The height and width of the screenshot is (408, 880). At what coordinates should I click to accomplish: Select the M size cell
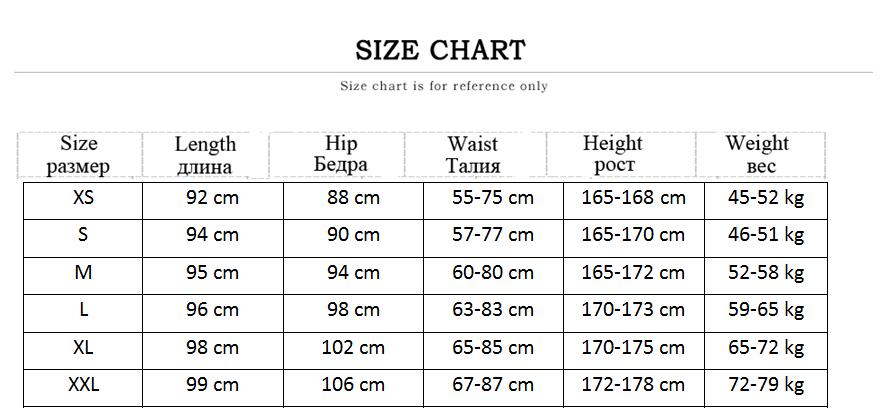(84, 272)
